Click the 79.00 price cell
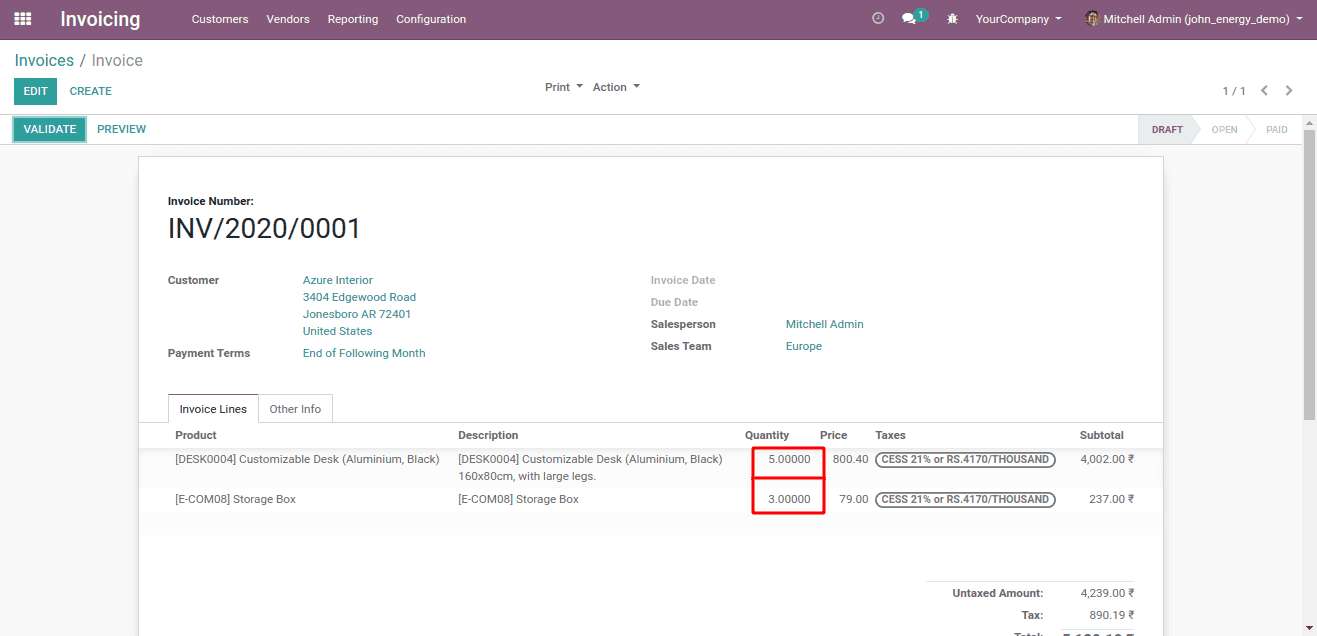1317x636 pixels. (854, 499)
